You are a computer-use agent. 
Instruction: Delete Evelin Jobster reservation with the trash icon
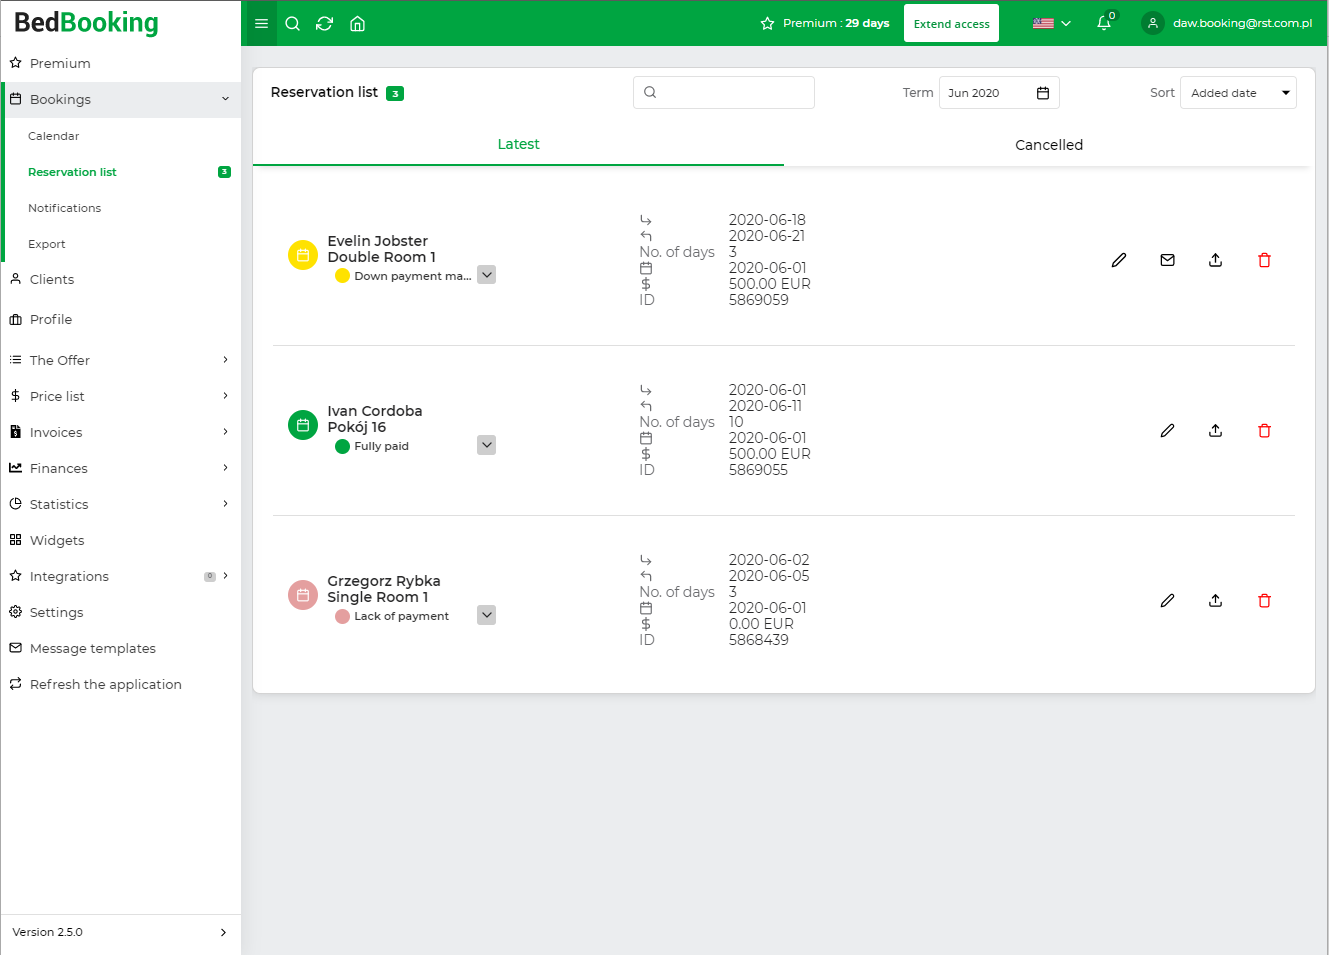tap(1264, 260)
